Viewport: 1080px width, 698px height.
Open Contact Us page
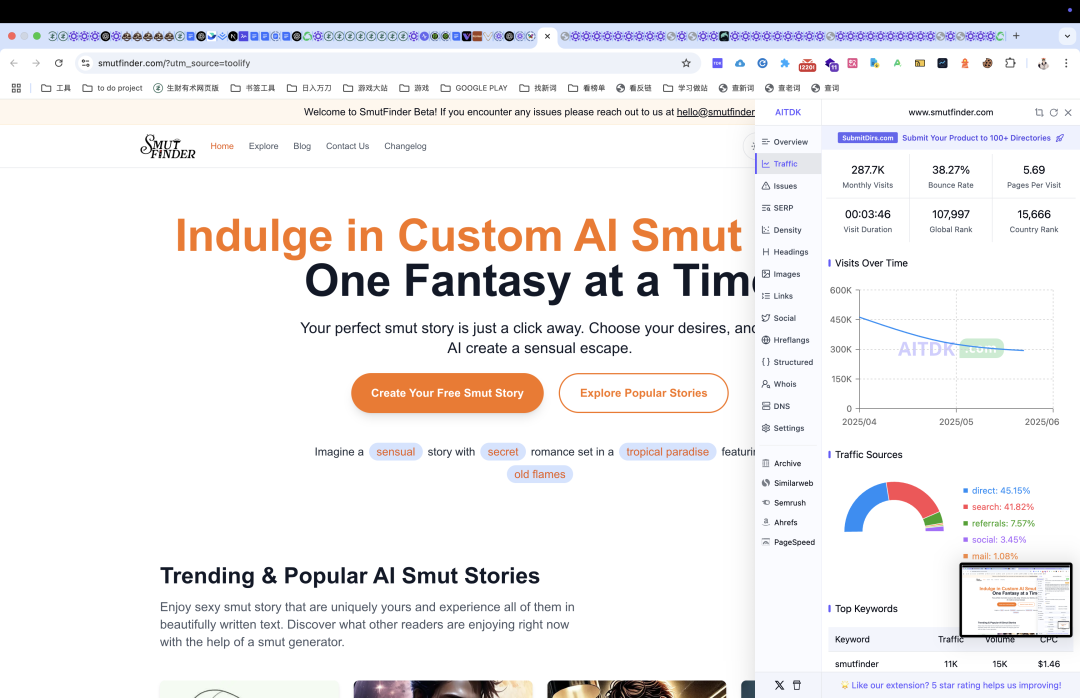(x=347, y=146)
